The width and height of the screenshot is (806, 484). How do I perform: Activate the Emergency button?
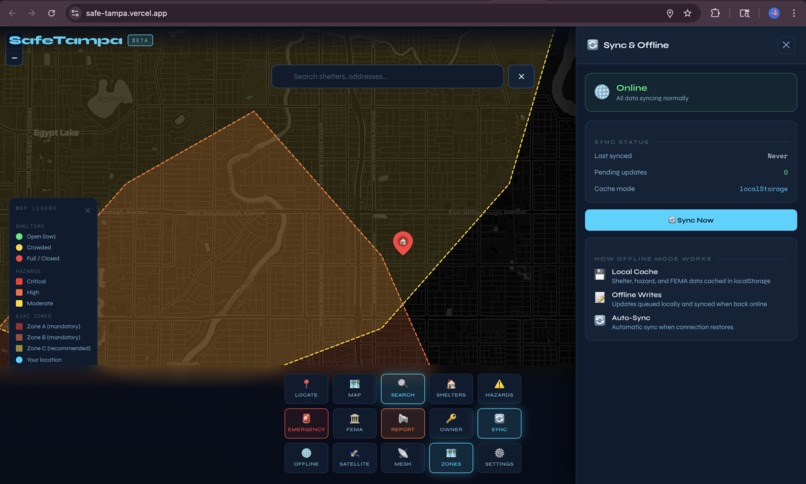click(306, 423)
